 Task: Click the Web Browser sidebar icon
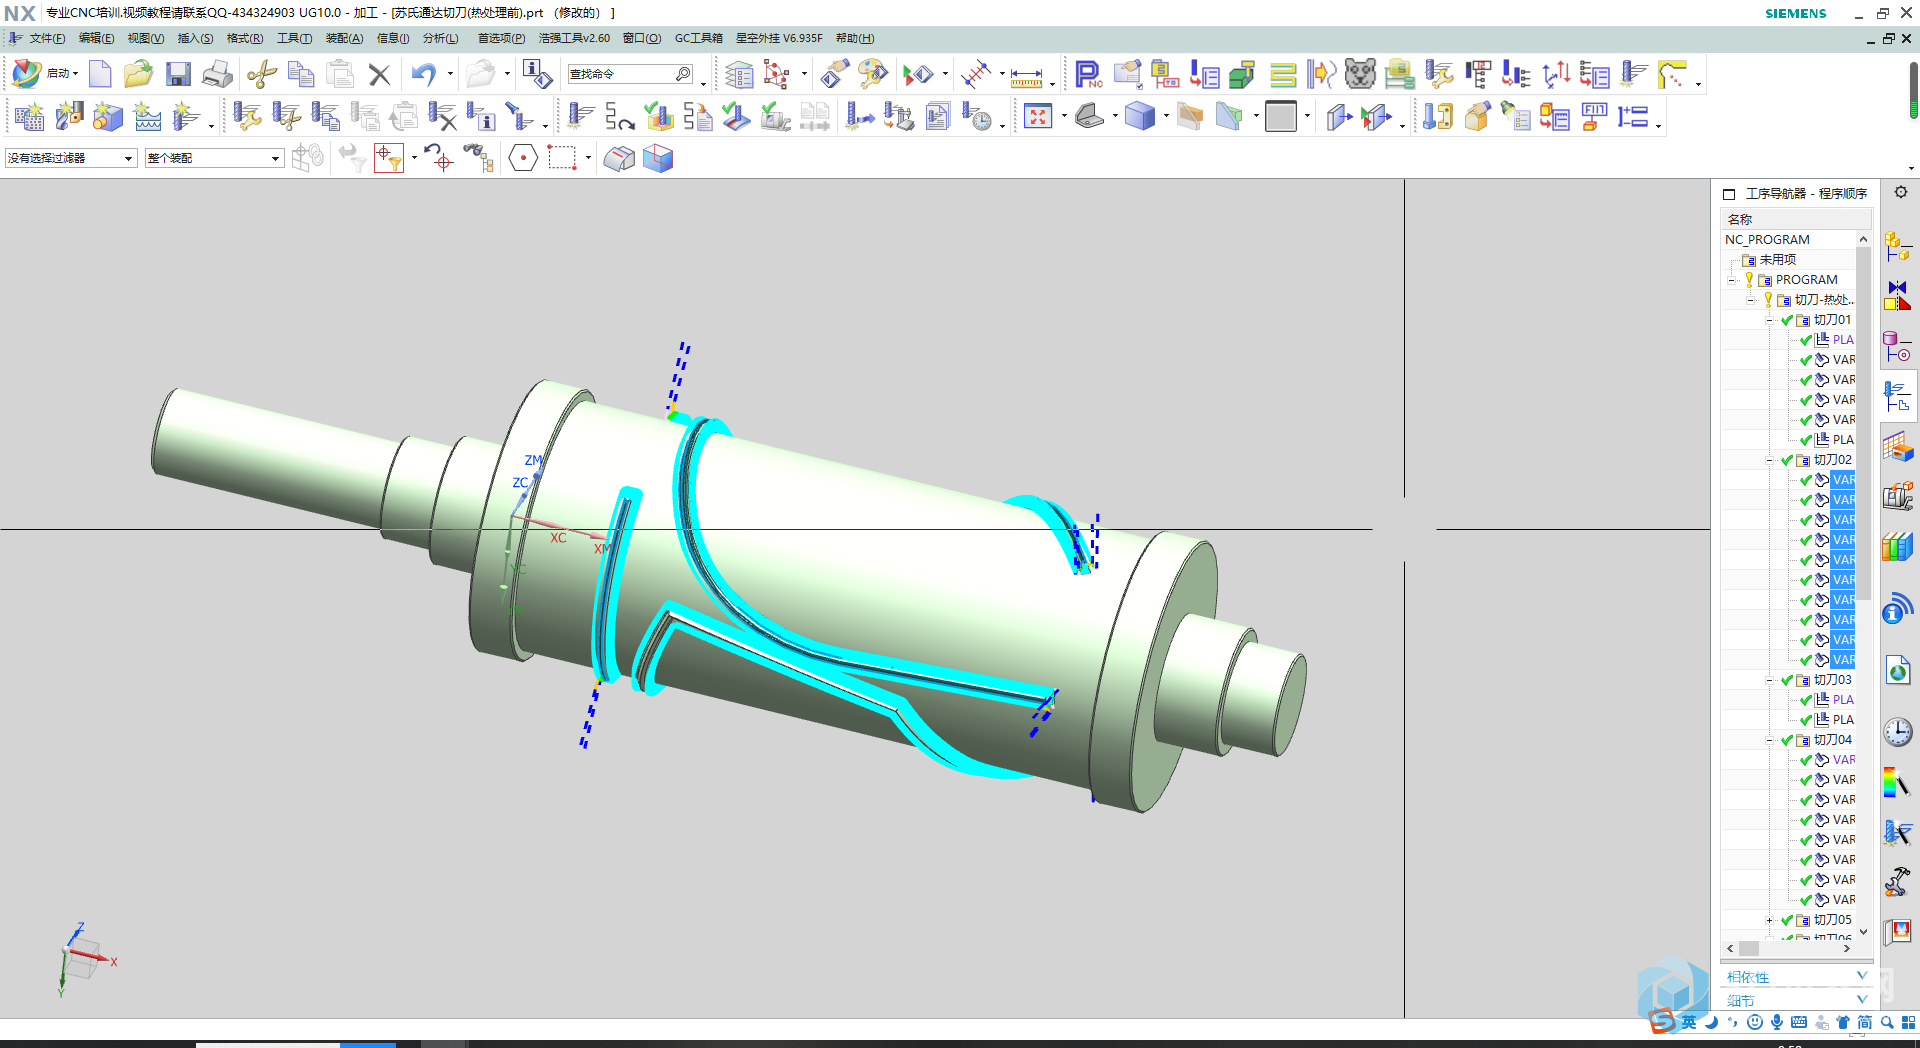(1897, 671)
